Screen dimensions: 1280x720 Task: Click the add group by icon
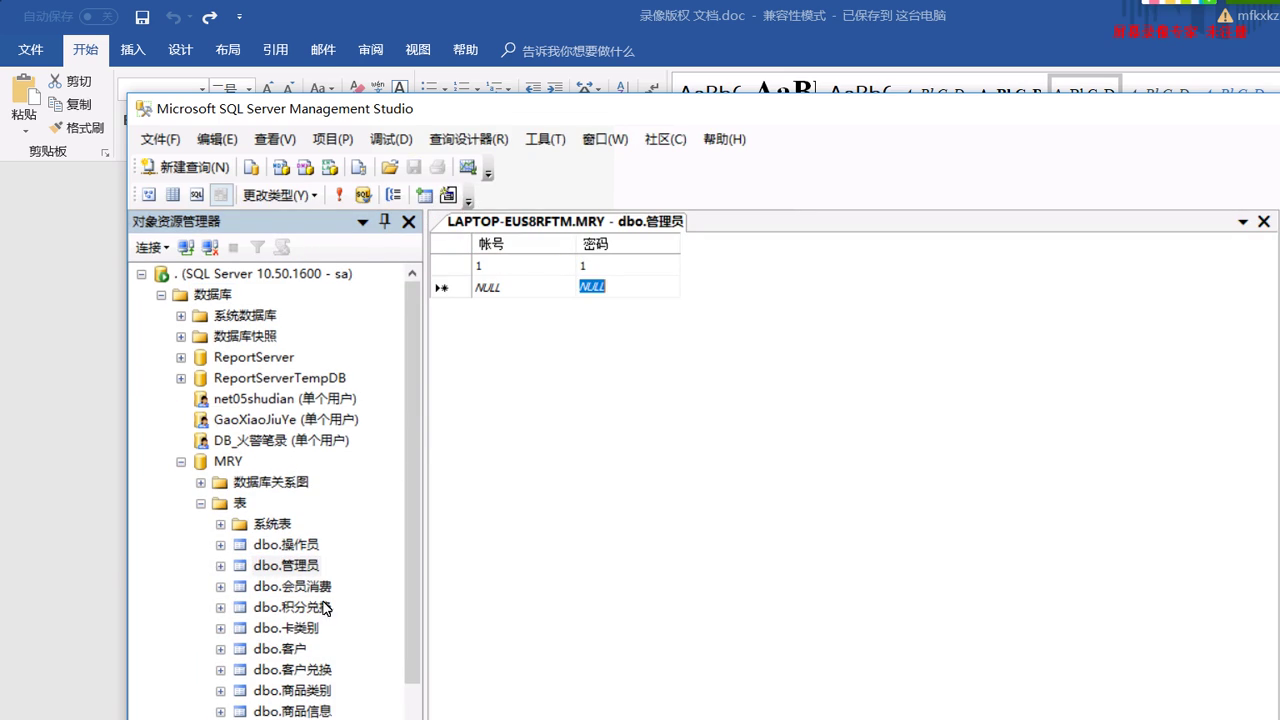[394, 195]
